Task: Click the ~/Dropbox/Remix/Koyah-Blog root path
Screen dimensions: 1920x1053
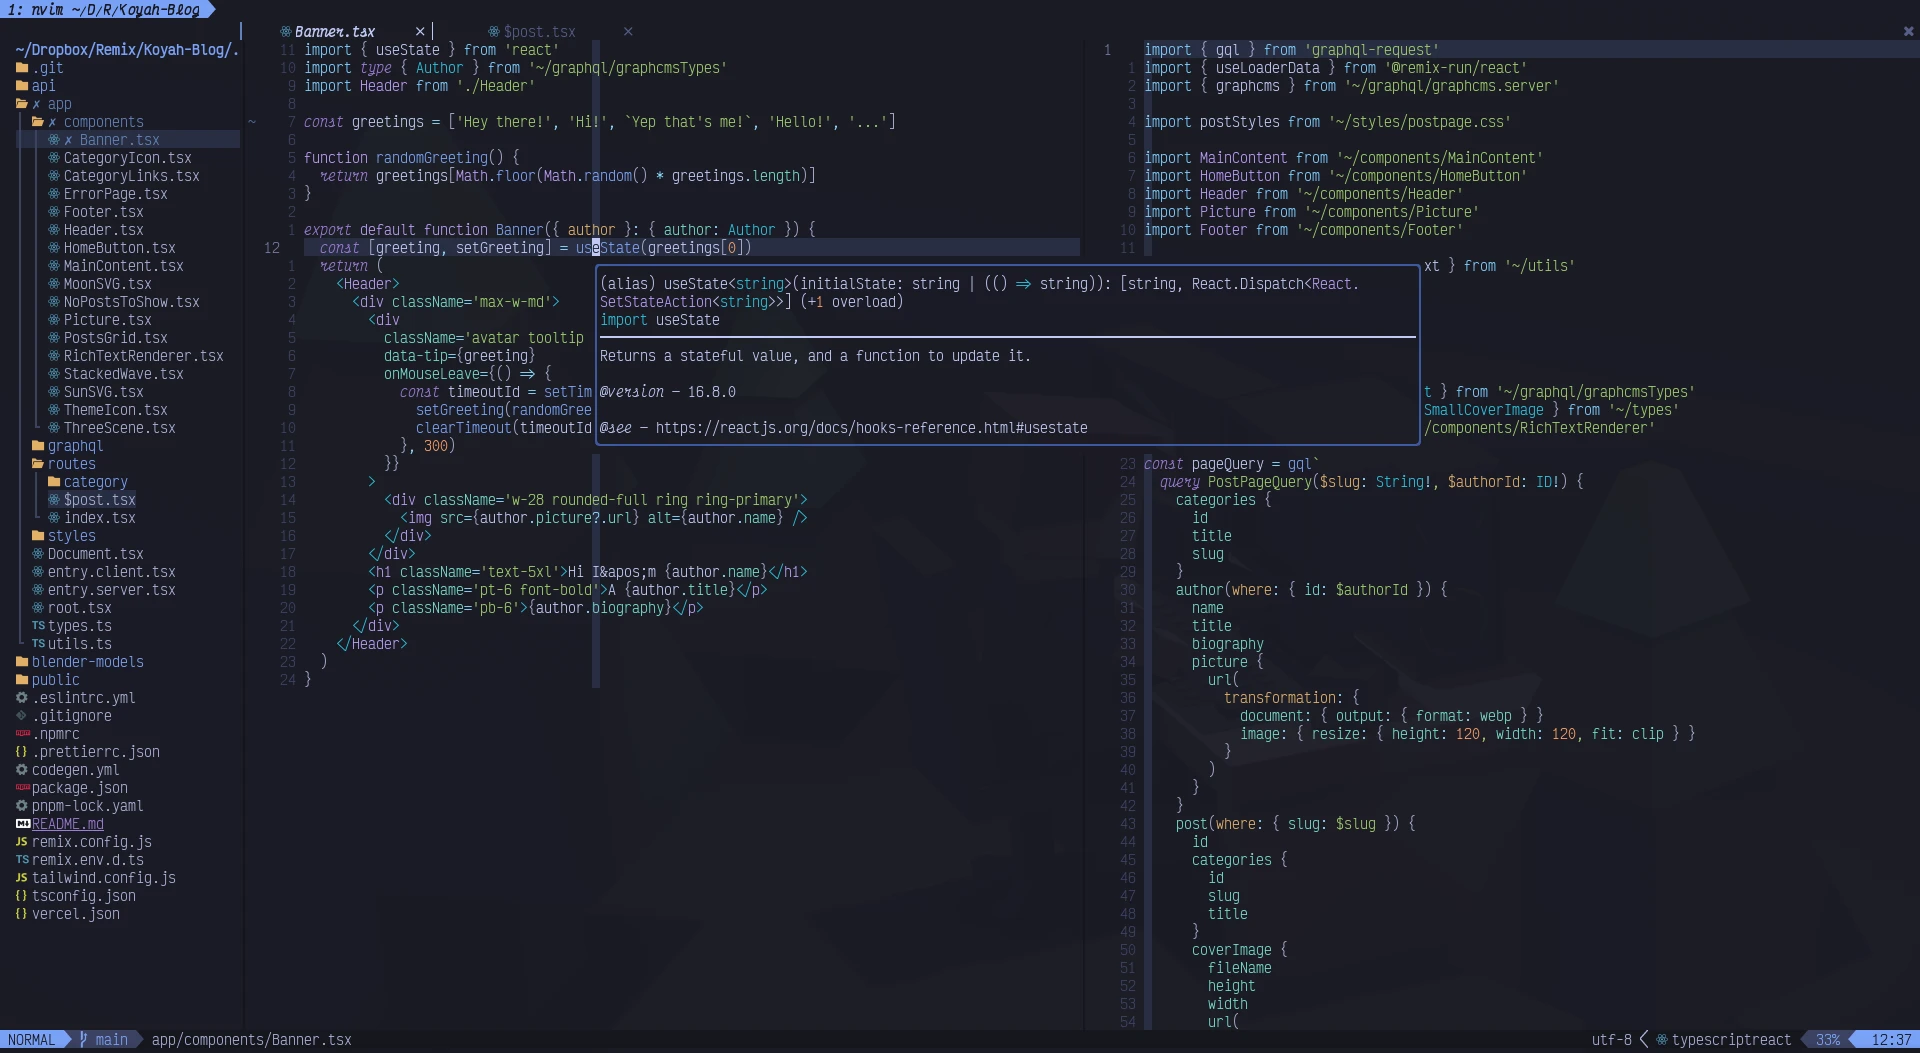Action: tap(127, 50)
